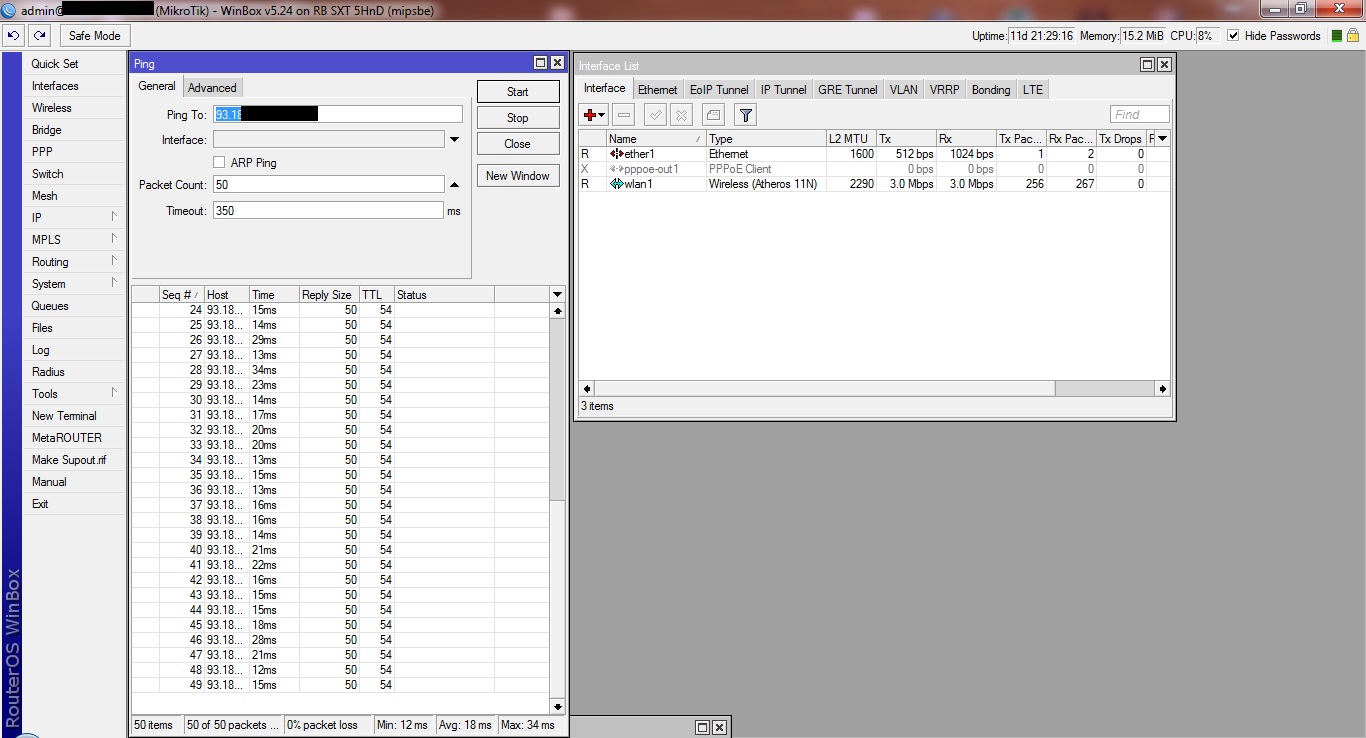Click the X disable interface icon
1366x738 pixels.
pyautogui.click(x=681, y=115)
